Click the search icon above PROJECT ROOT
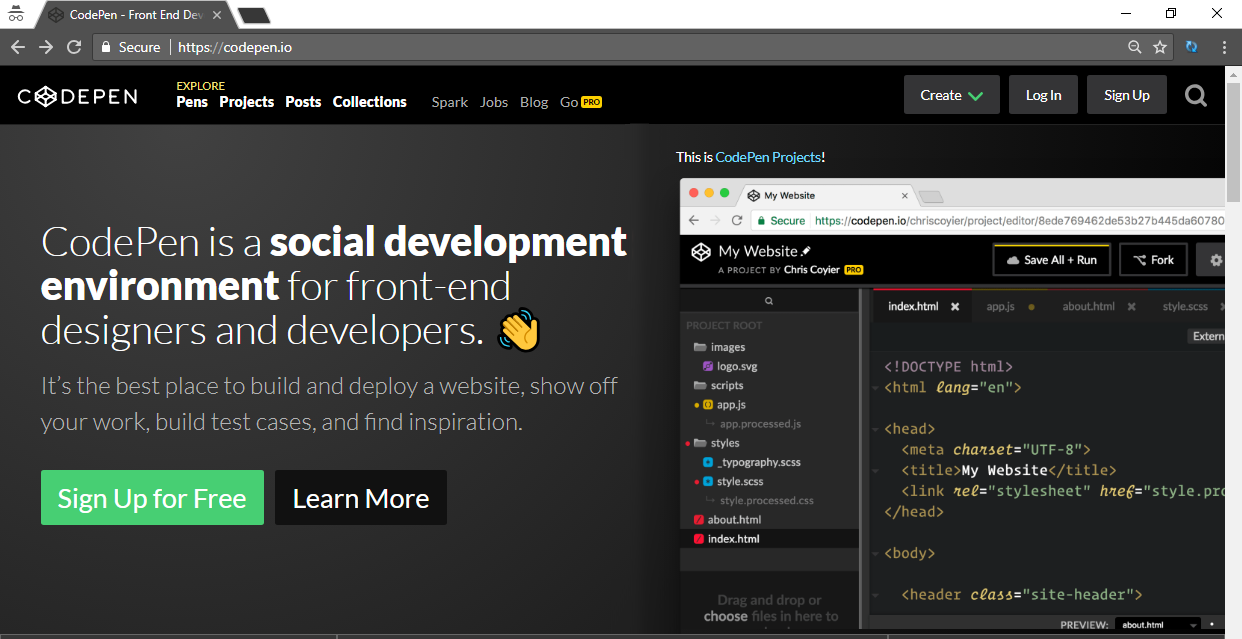Viewport: 1242px width, 639px height. click(769, 300)
